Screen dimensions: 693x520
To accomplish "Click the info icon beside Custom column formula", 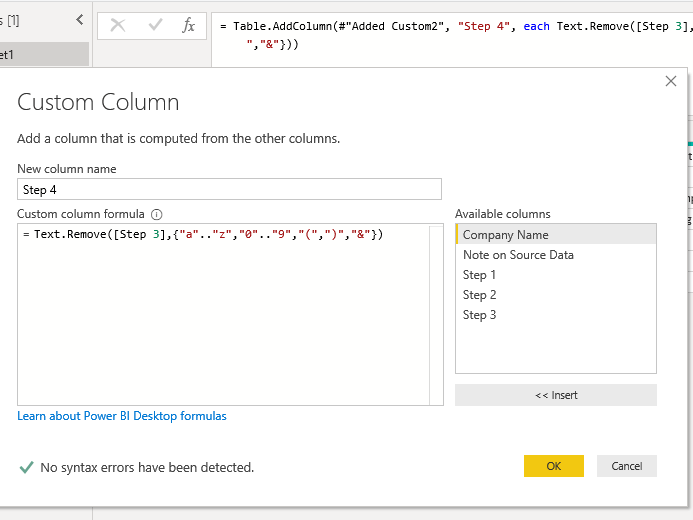I will coord(157,214).
